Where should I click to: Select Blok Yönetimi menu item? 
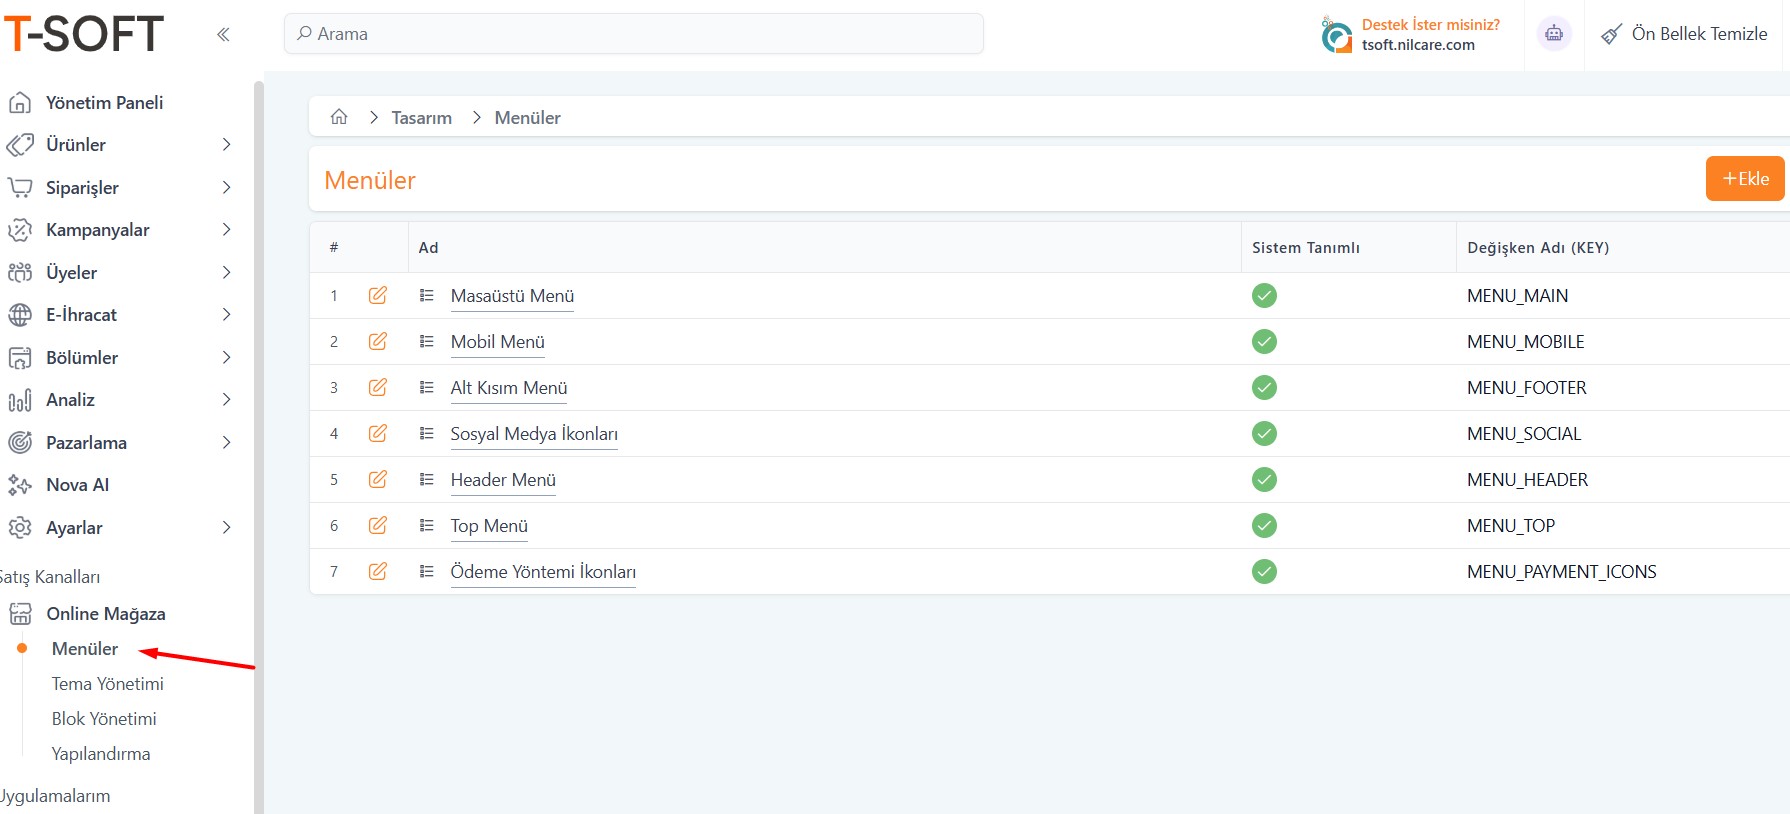pos(104,719)
